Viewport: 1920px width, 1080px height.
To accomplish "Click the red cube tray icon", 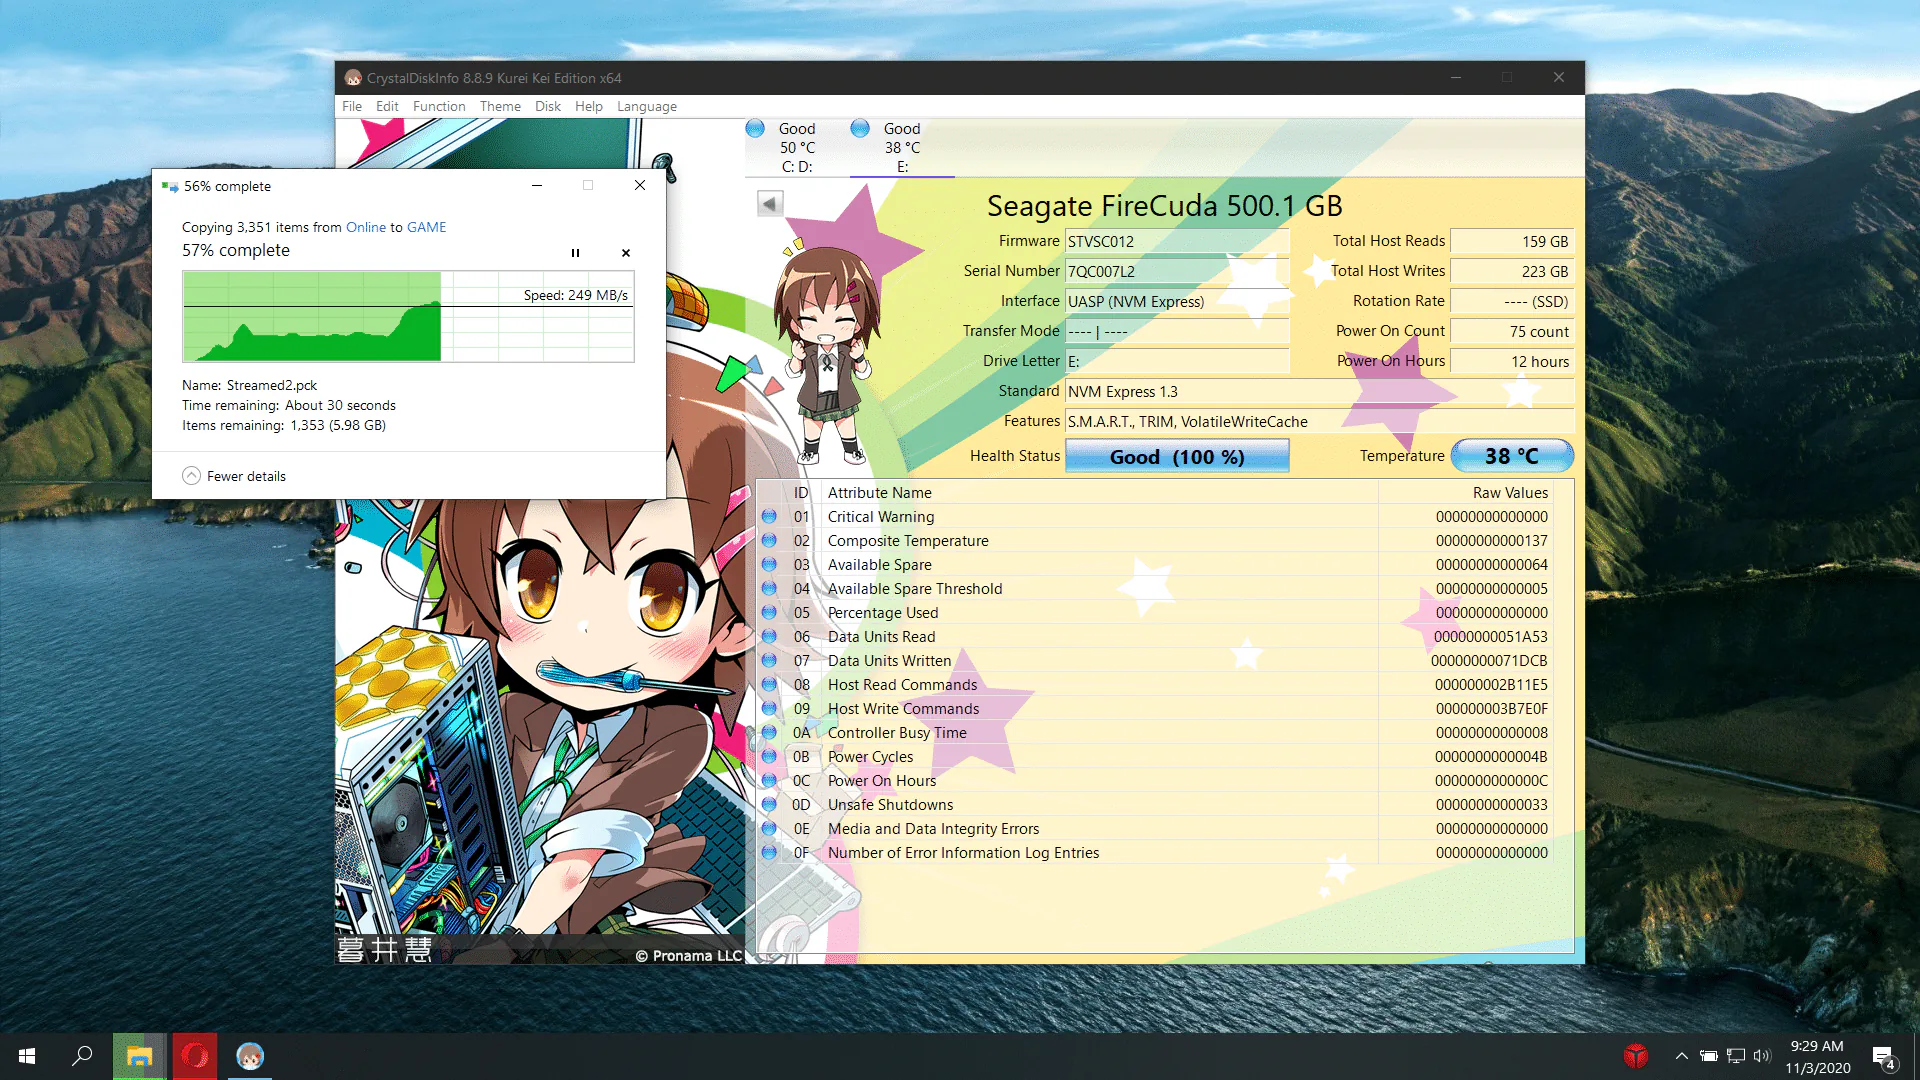I will tap(1636, 1056).
